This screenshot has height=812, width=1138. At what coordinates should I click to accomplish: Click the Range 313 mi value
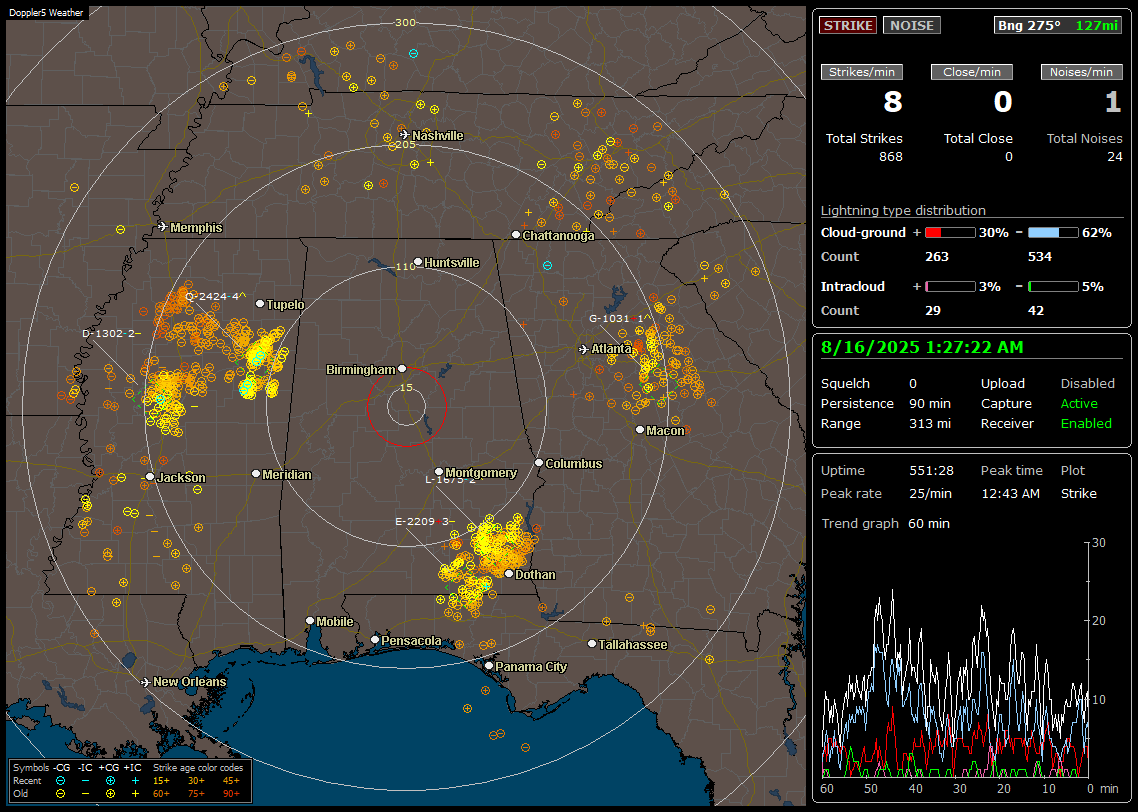coord(930,423)
